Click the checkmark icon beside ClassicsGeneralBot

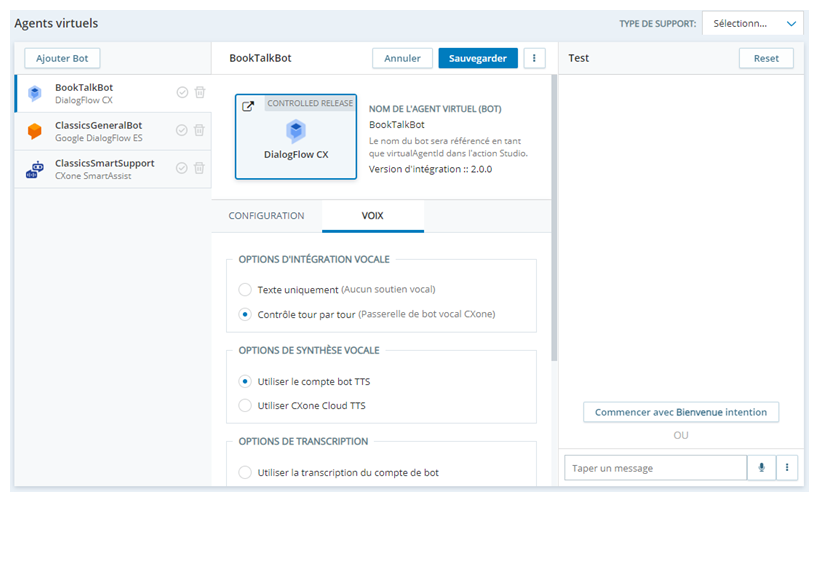click(x=181, y=129)
